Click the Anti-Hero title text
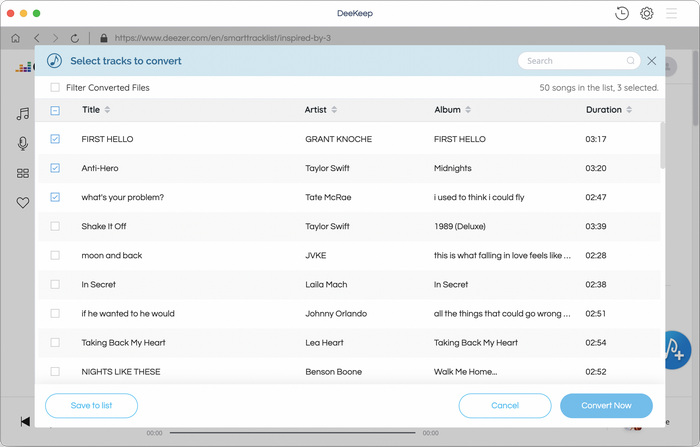 (100, 168)
